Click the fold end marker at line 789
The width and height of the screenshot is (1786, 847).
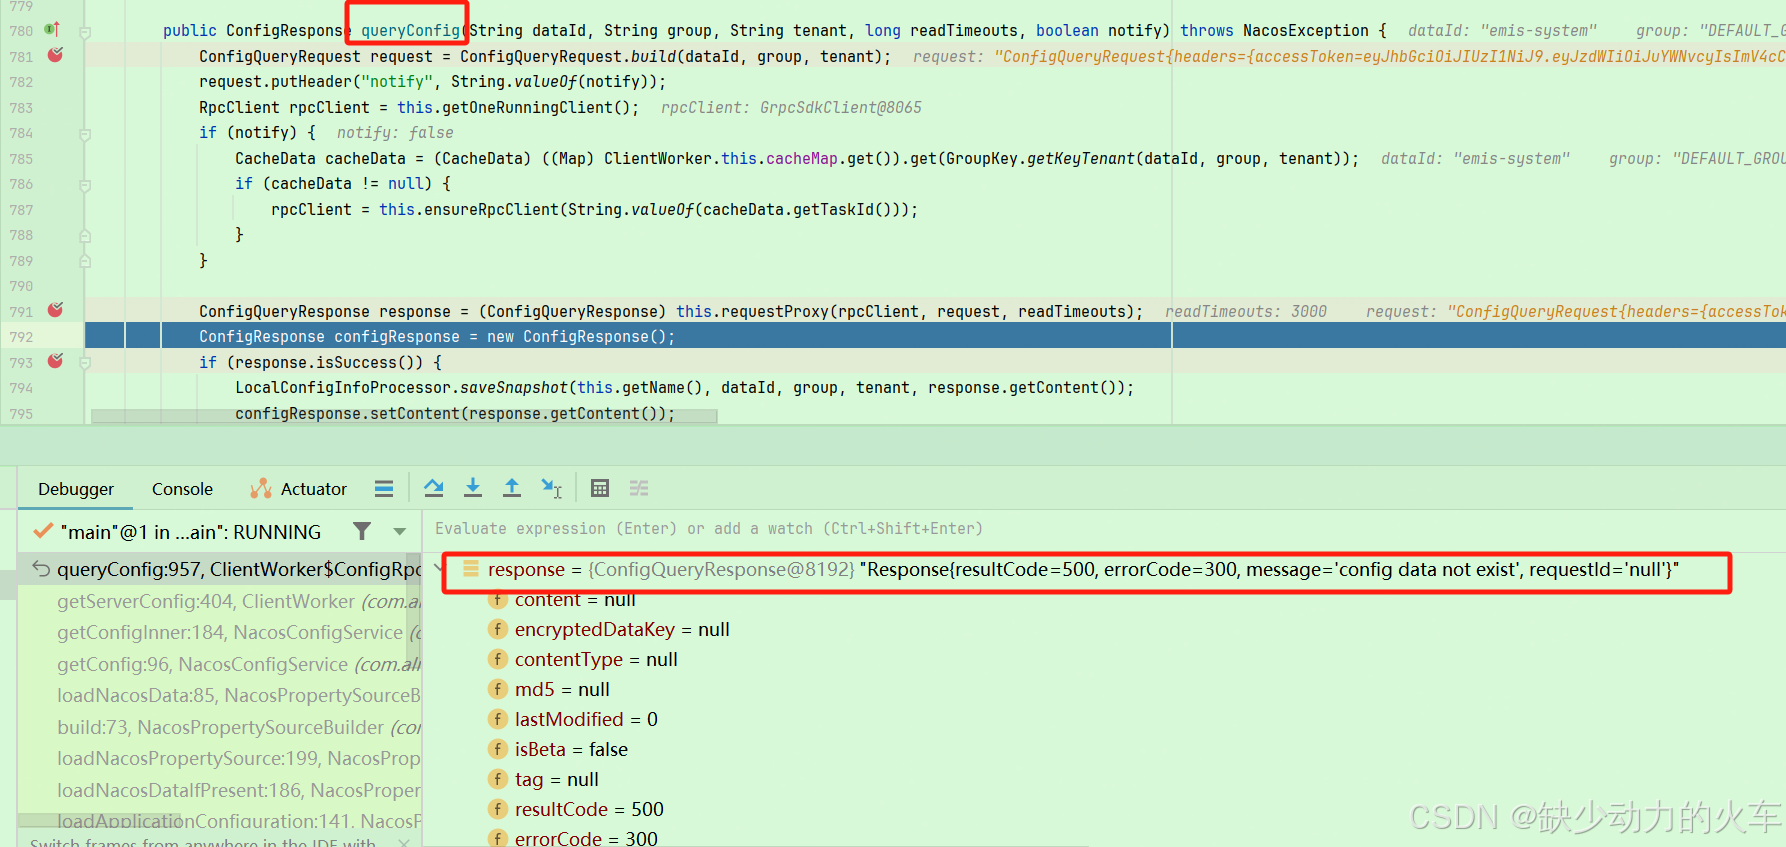(85, 261)
